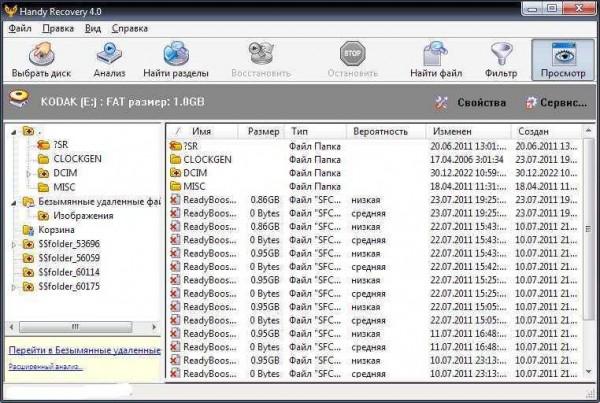
Task: Click date 18.04.2011 11:31 modified cell
Action: pyautogui.click(x=468, y=186)
